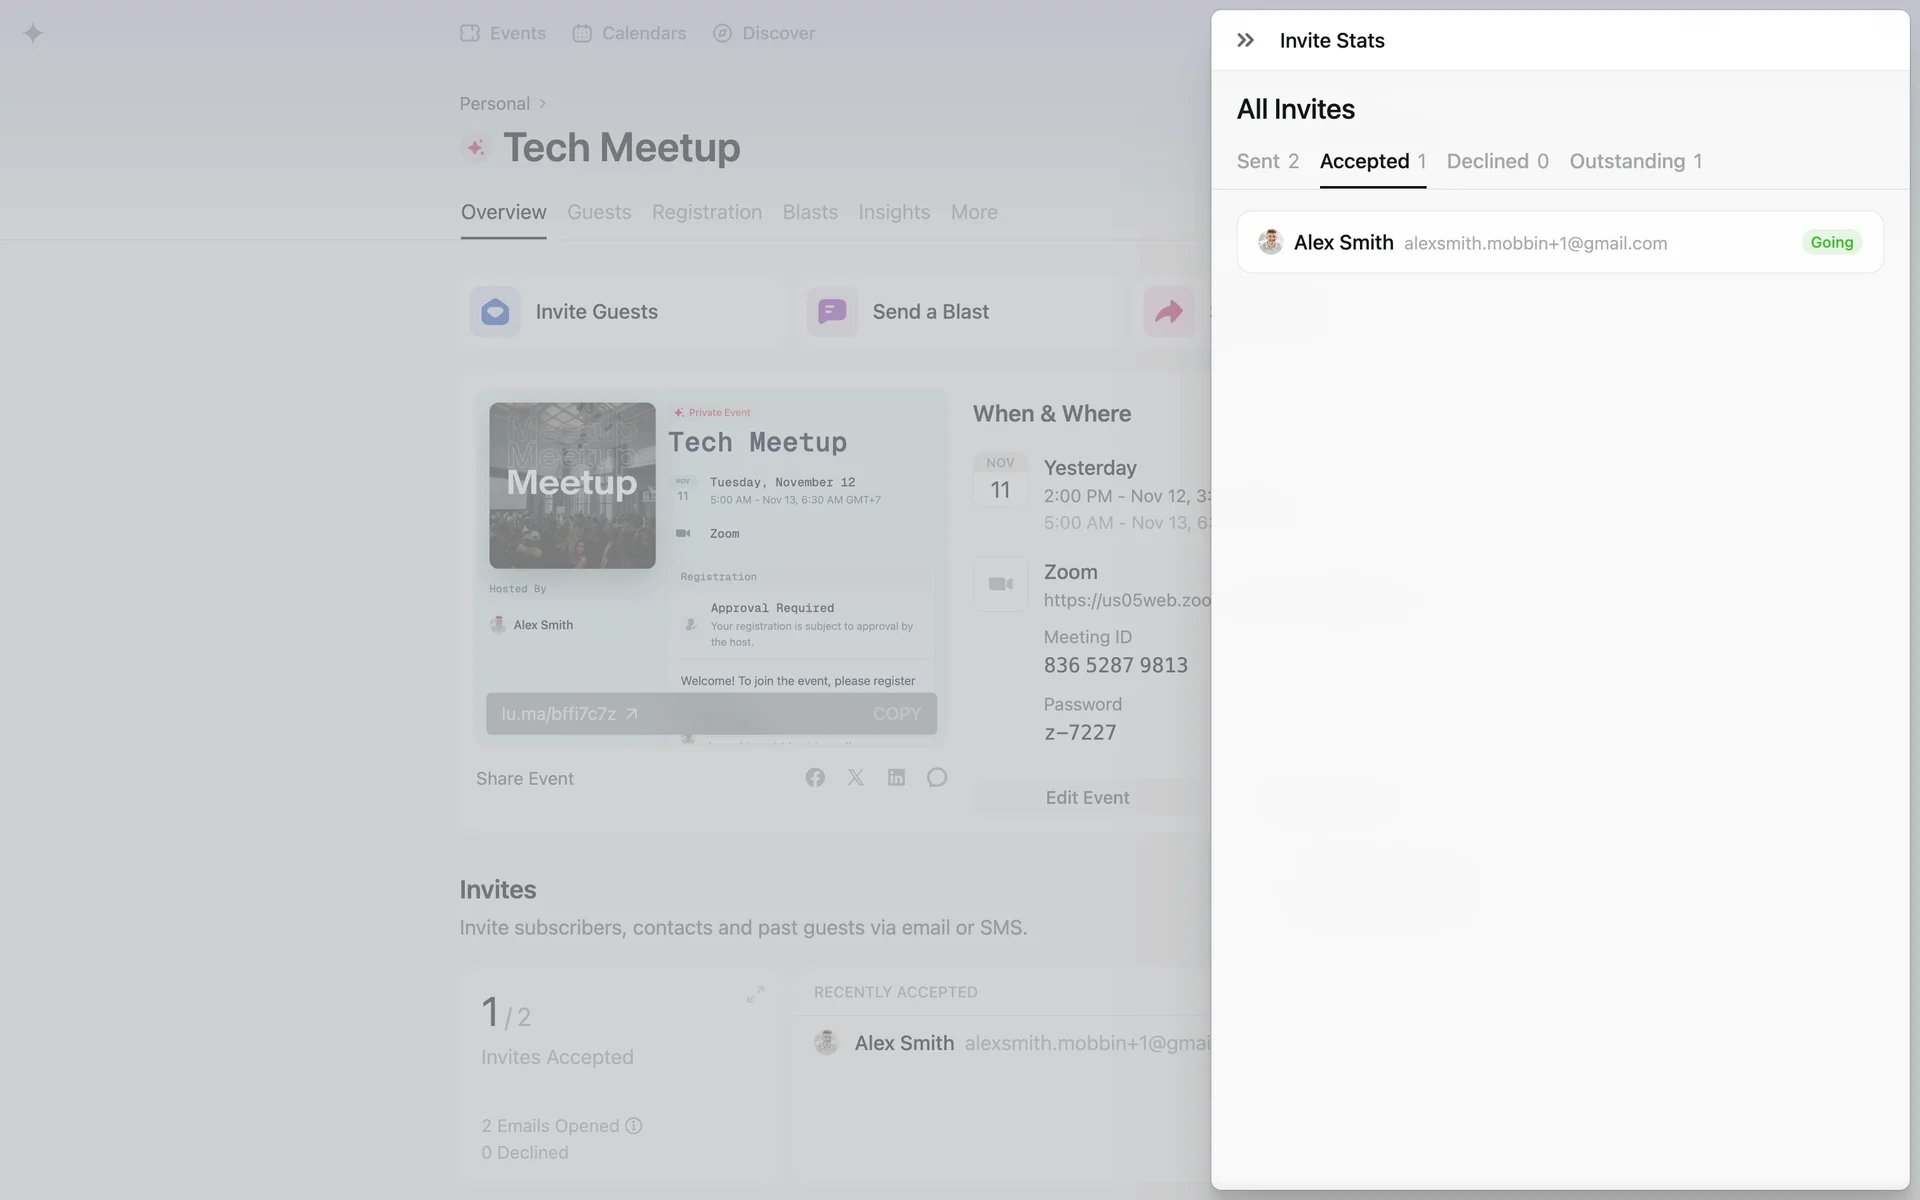
Task: Click the Send a Blast button
Action: coord(930,312)
